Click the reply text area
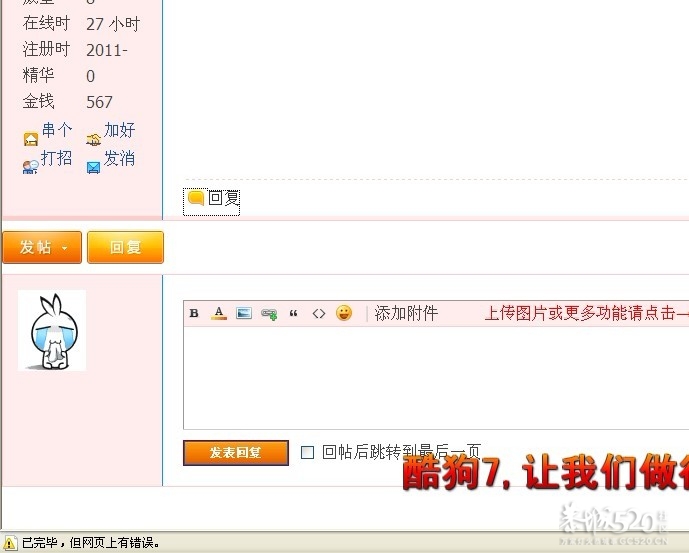689x553 pixels. (x=436, y=378)
